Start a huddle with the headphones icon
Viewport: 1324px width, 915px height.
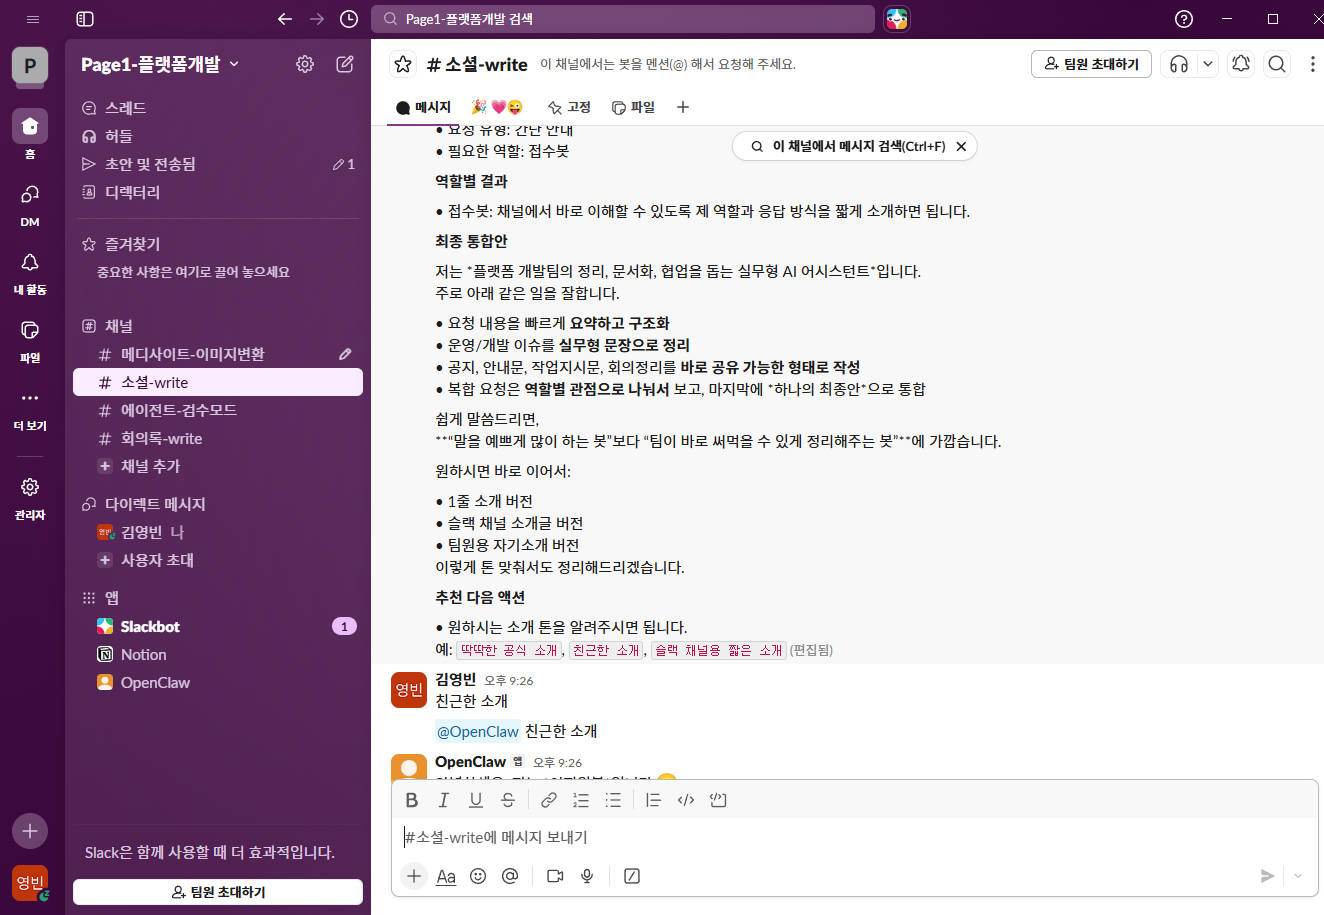[1180, 63]
